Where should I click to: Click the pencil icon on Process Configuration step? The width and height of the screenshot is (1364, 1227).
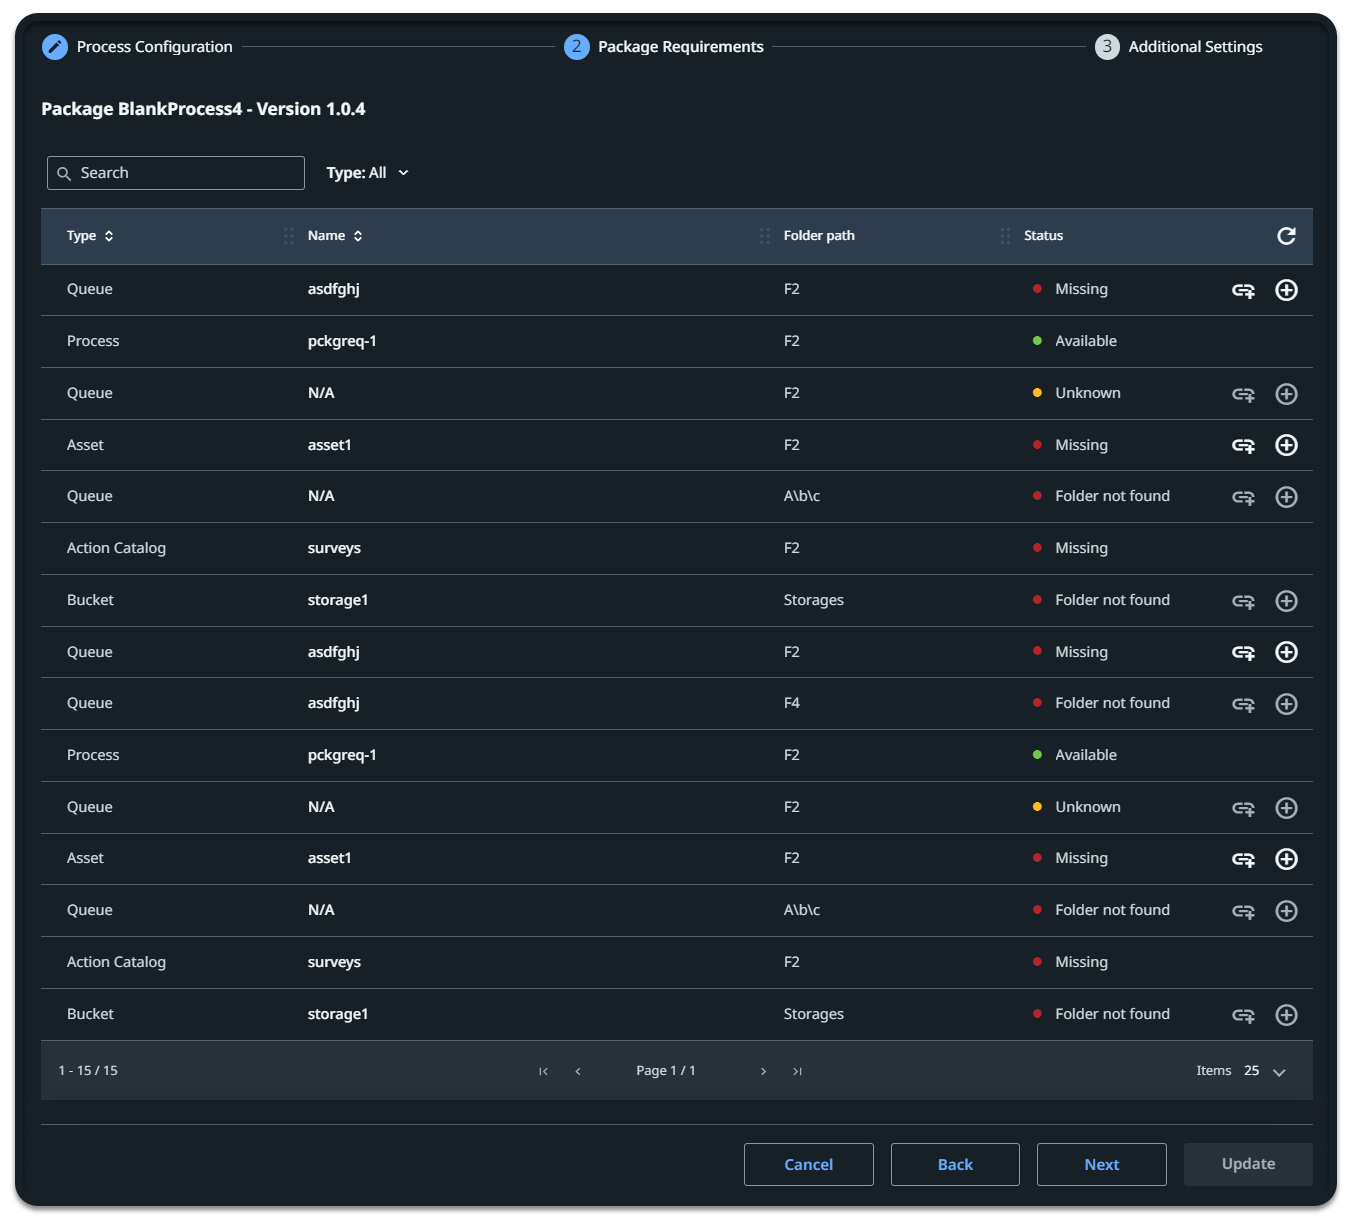55,46
